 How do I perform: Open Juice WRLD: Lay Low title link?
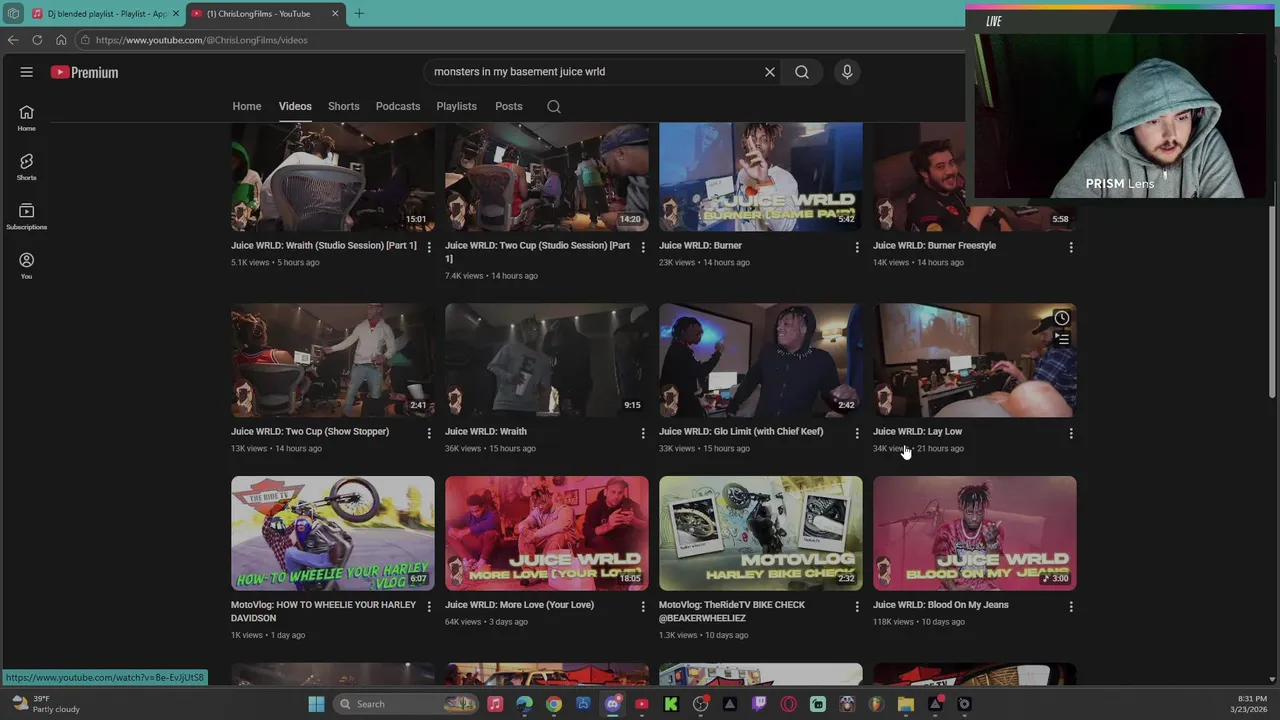point(917,431)
